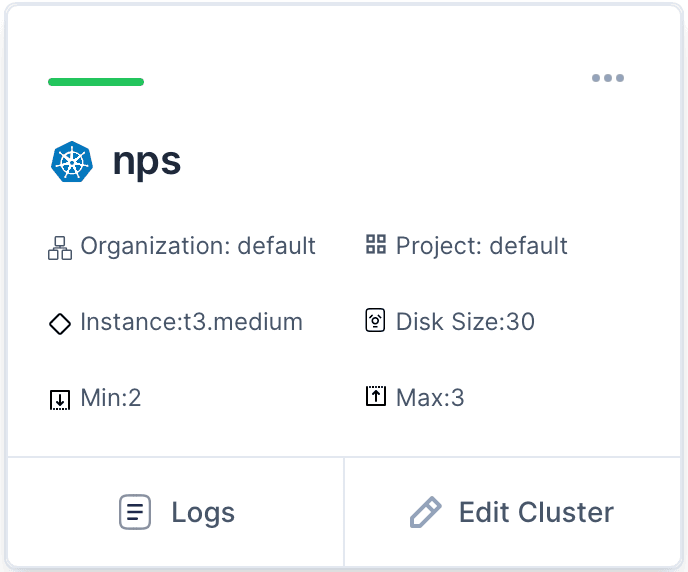688x572 pixels.
Task: Select the nps cluster name
Action: (147, 161)
